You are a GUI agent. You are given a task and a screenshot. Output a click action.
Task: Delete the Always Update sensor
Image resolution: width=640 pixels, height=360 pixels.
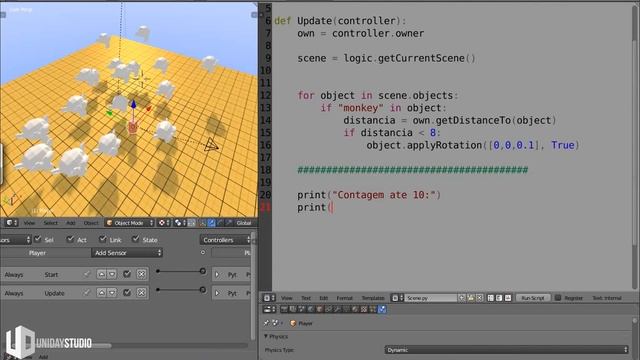pos(141,293)
